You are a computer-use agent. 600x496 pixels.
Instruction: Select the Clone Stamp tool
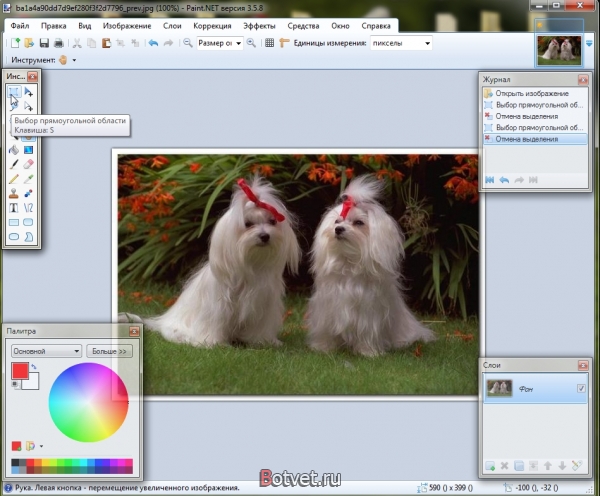[x=14, y=193]
